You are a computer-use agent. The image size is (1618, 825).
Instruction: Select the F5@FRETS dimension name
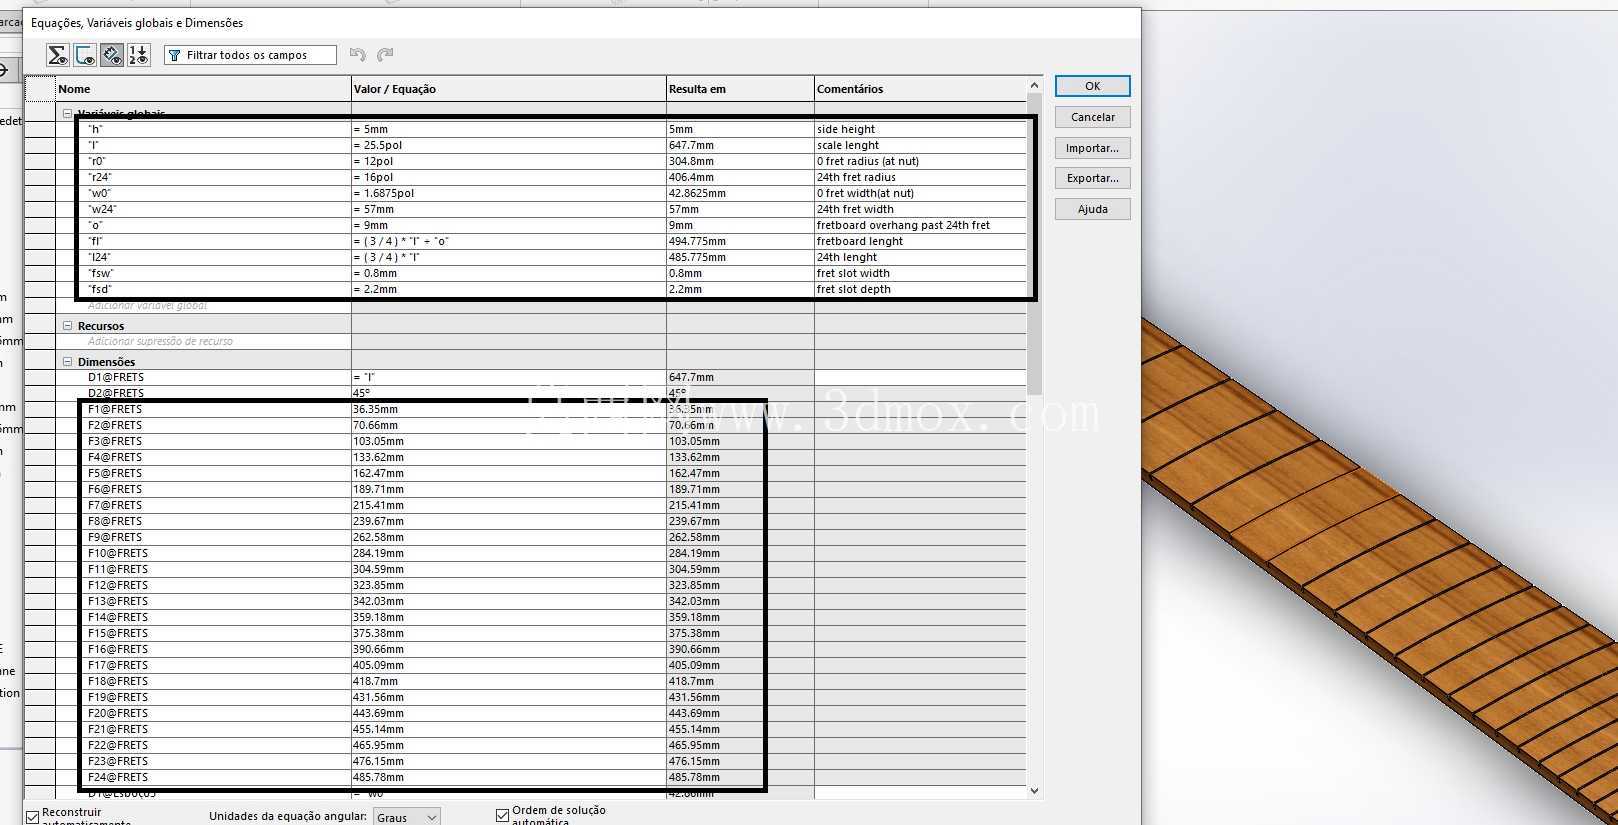coord(115,473)
